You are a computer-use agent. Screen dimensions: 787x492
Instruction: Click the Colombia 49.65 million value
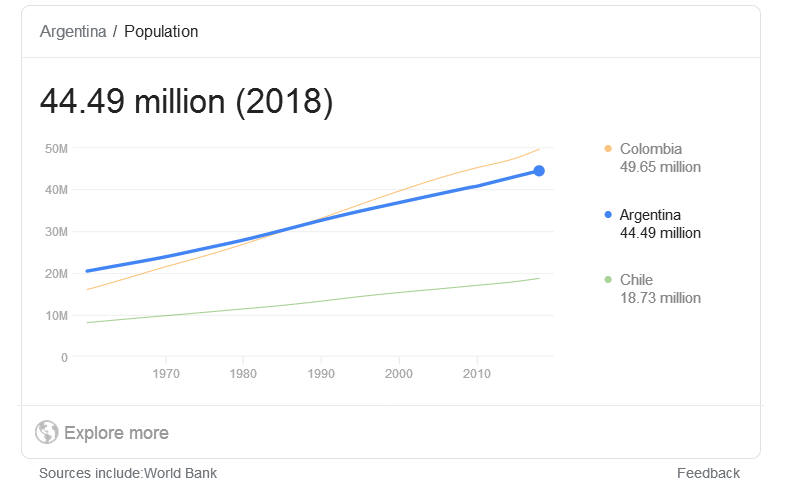(660, 167)
